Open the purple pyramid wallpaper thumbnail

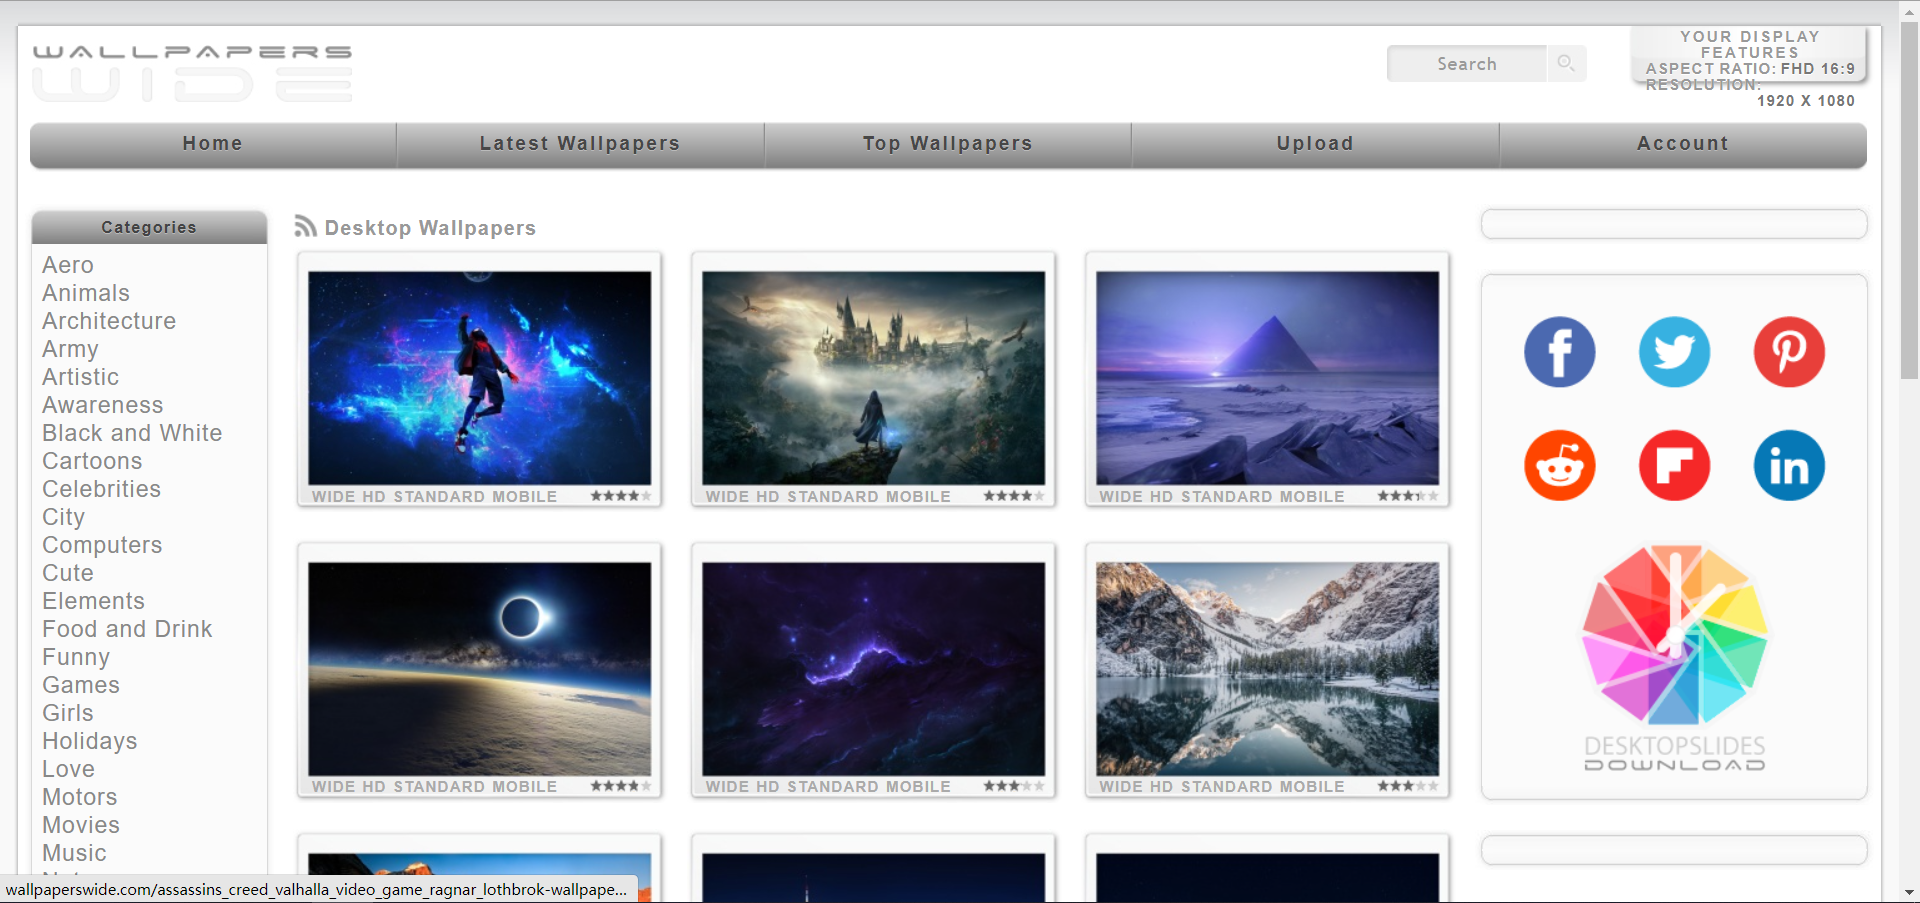coord(1267,378)
